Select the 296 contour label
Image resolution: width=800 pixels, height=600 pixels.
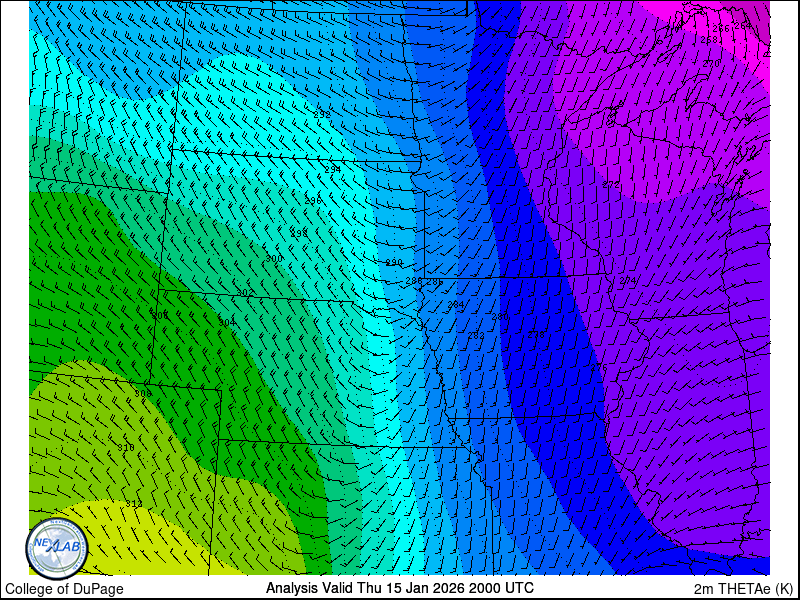[x=313, y=201]
